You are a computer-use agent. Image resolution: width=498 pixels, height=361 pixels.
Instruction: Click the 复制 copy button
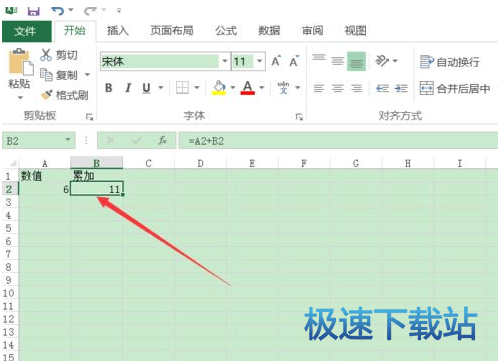point(59,75)
